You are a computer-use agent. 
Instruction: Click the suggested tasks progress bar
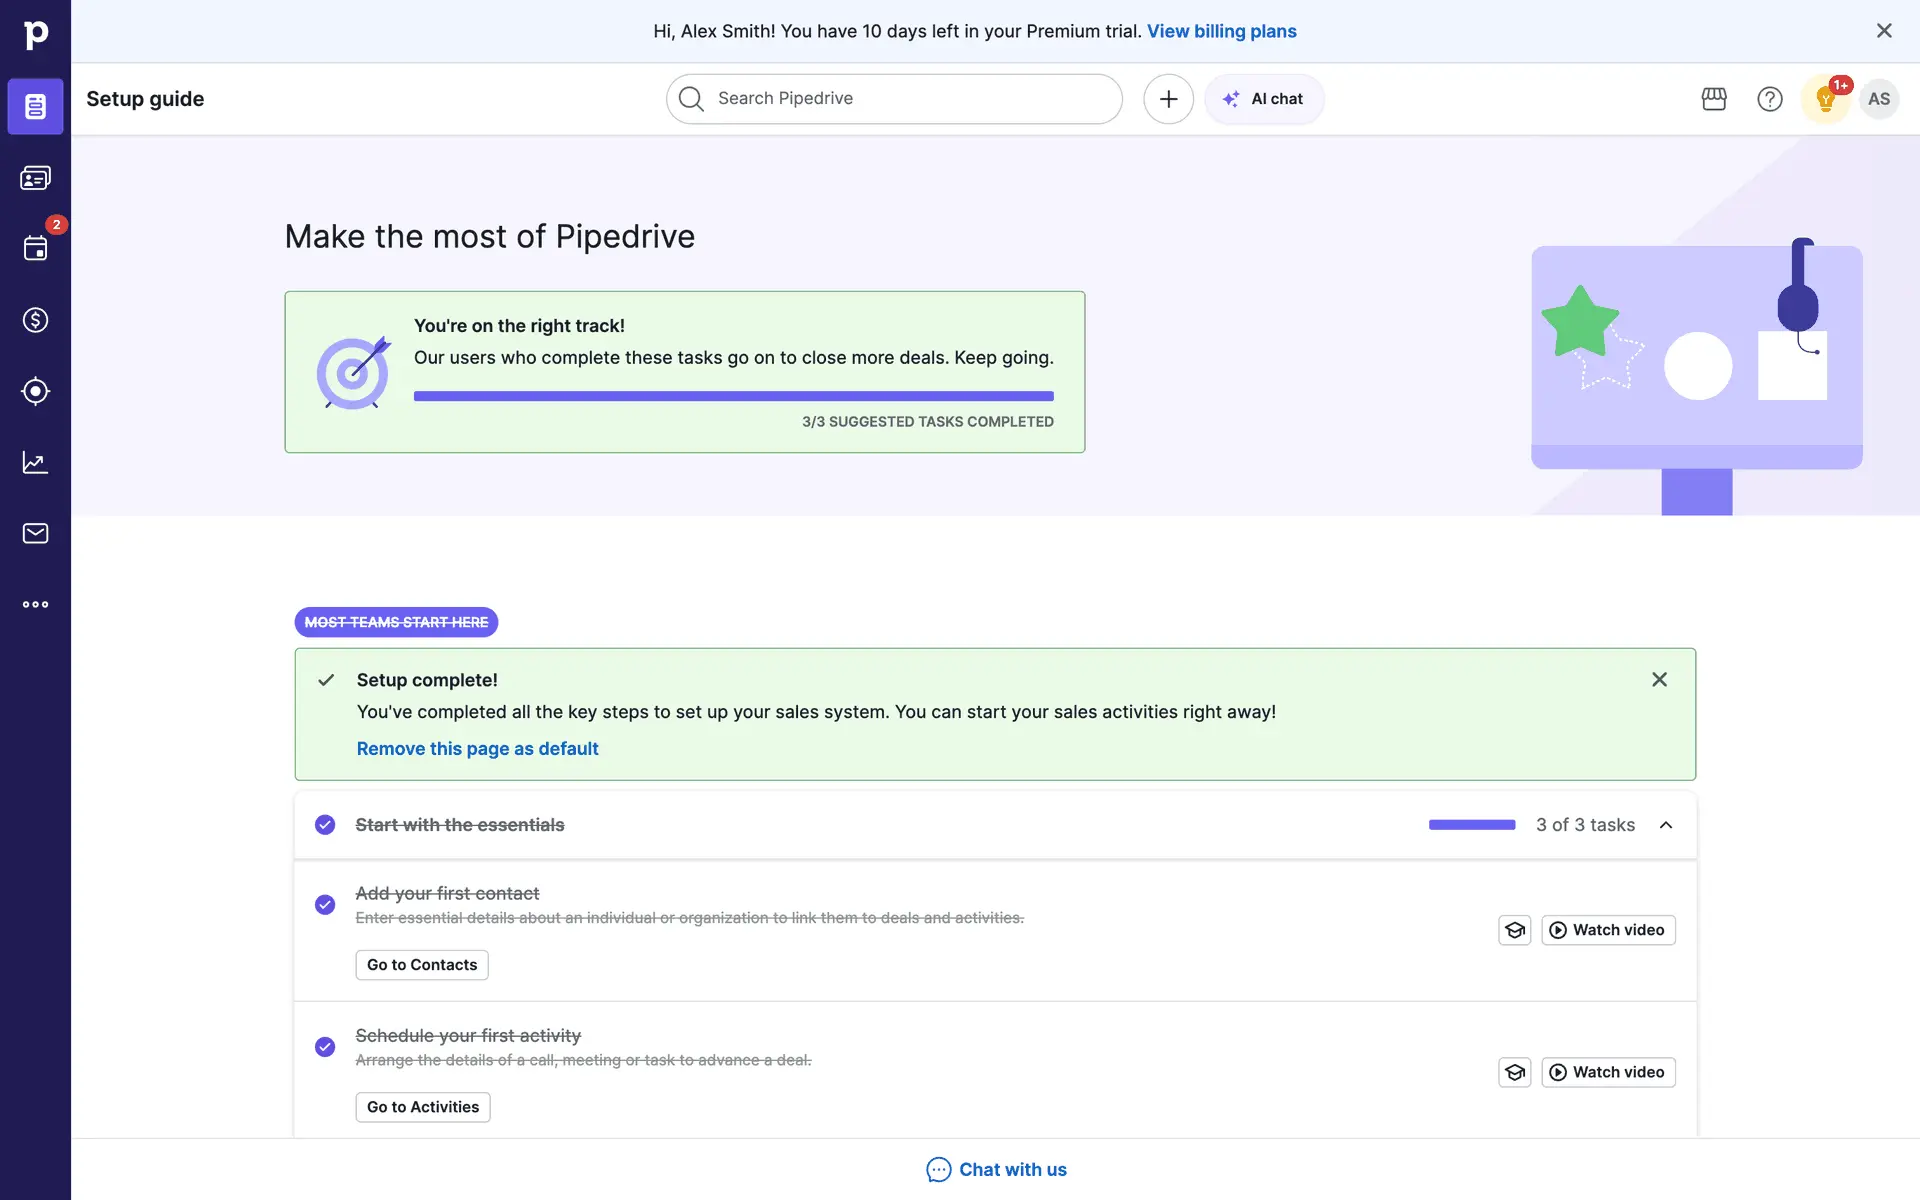tap(733, 397)
